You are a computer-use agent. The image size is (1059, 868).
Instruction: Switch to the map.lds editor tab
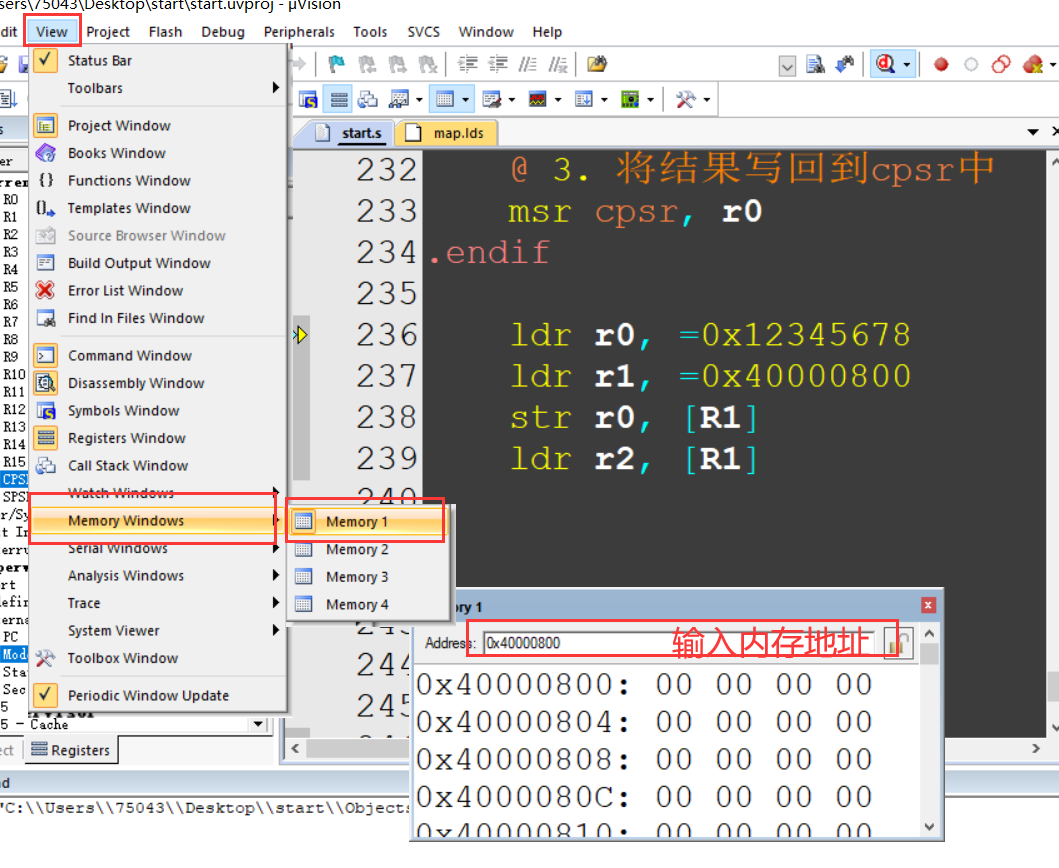point(446,133)
